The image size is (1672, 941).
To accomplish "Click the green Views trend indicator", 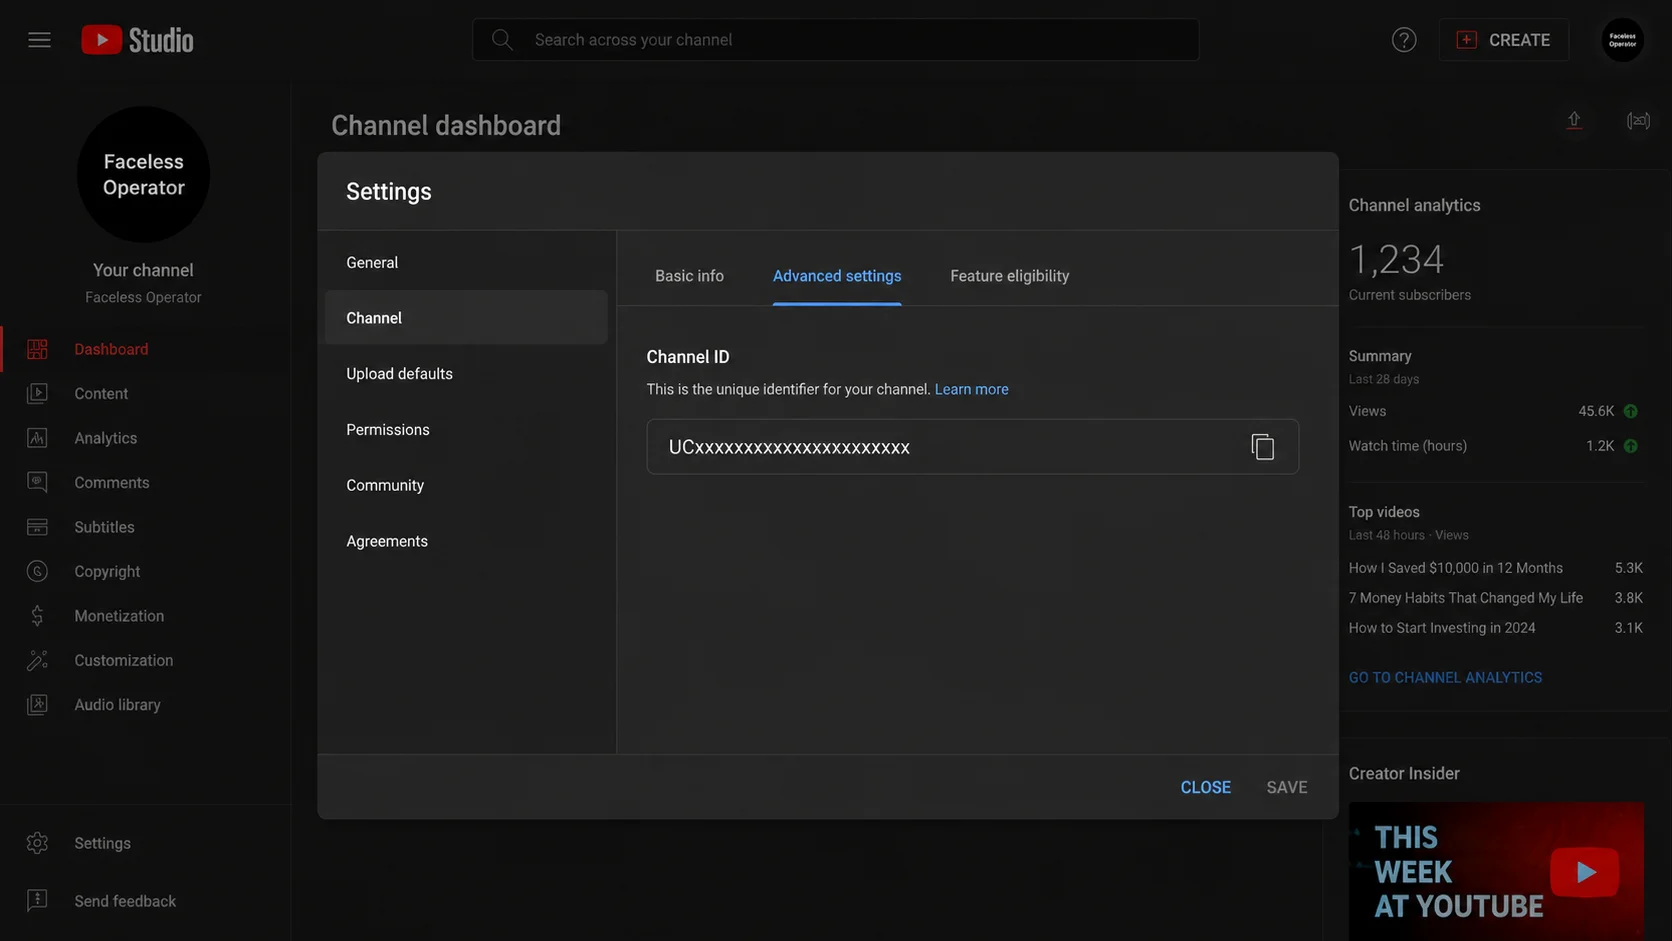I will click(1631, 411).
